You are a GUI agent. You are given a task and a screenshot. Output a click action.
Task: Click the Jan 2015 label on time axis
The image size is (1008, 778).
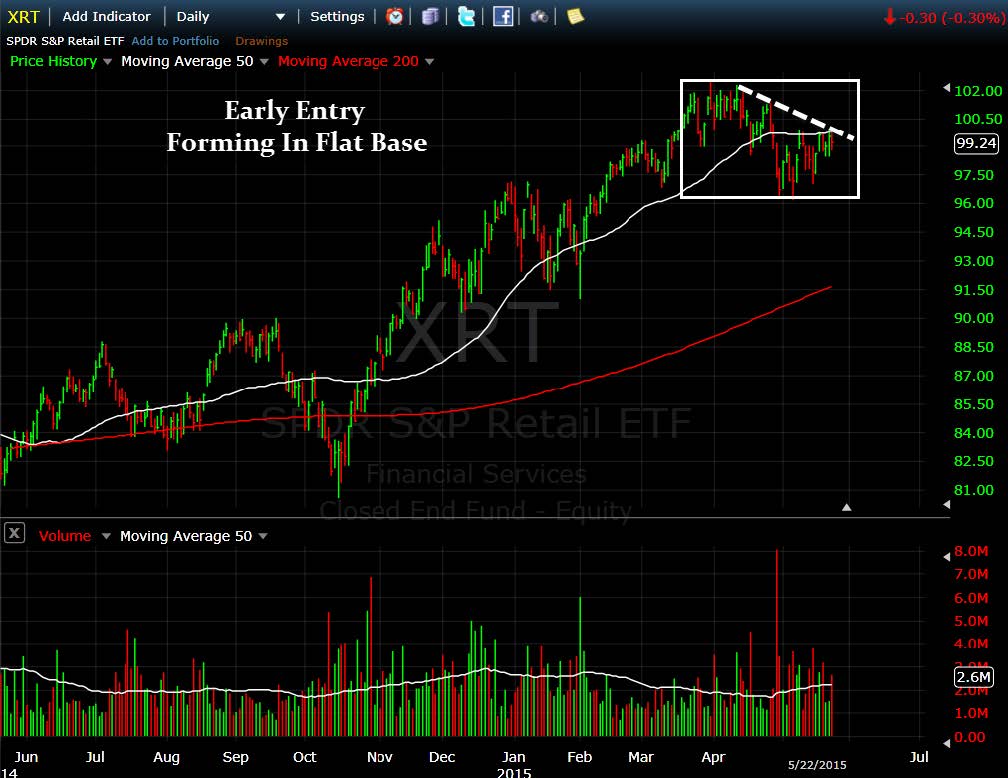(514, 764)
